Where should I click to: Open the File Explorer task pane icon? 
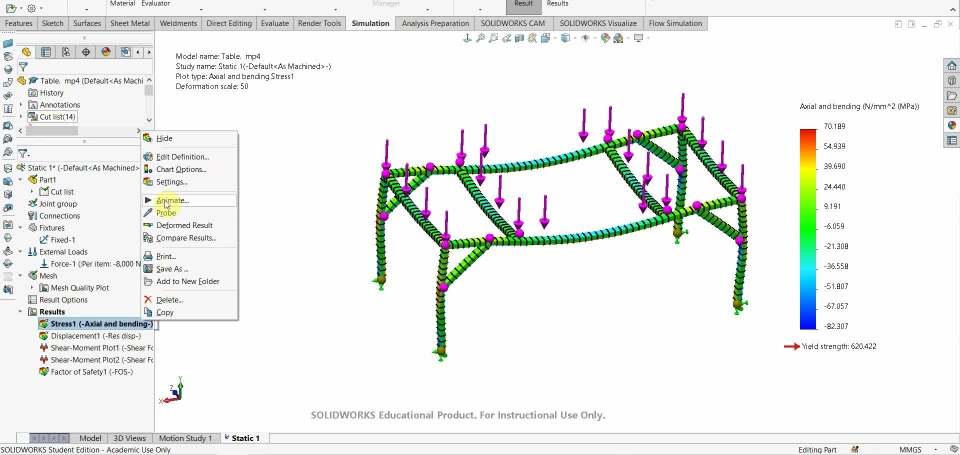point(951,96)
